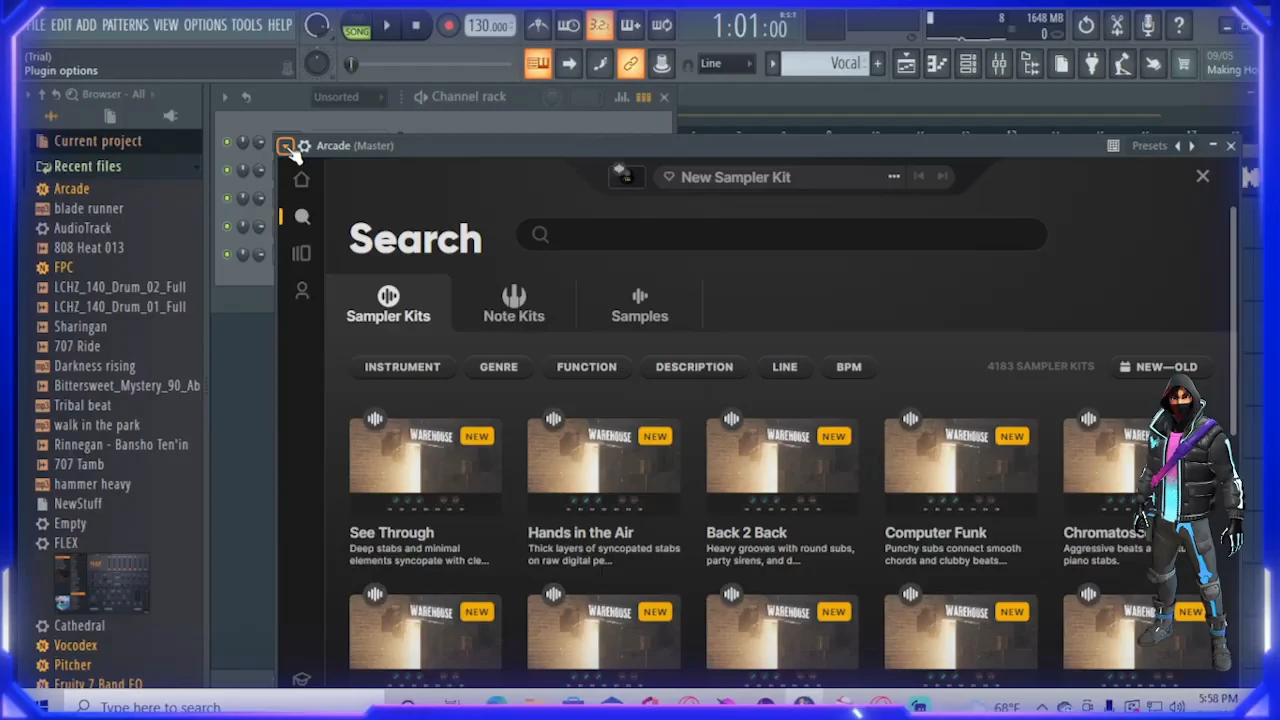Click the Computer Funk kit title

click(x=936, y=533)
